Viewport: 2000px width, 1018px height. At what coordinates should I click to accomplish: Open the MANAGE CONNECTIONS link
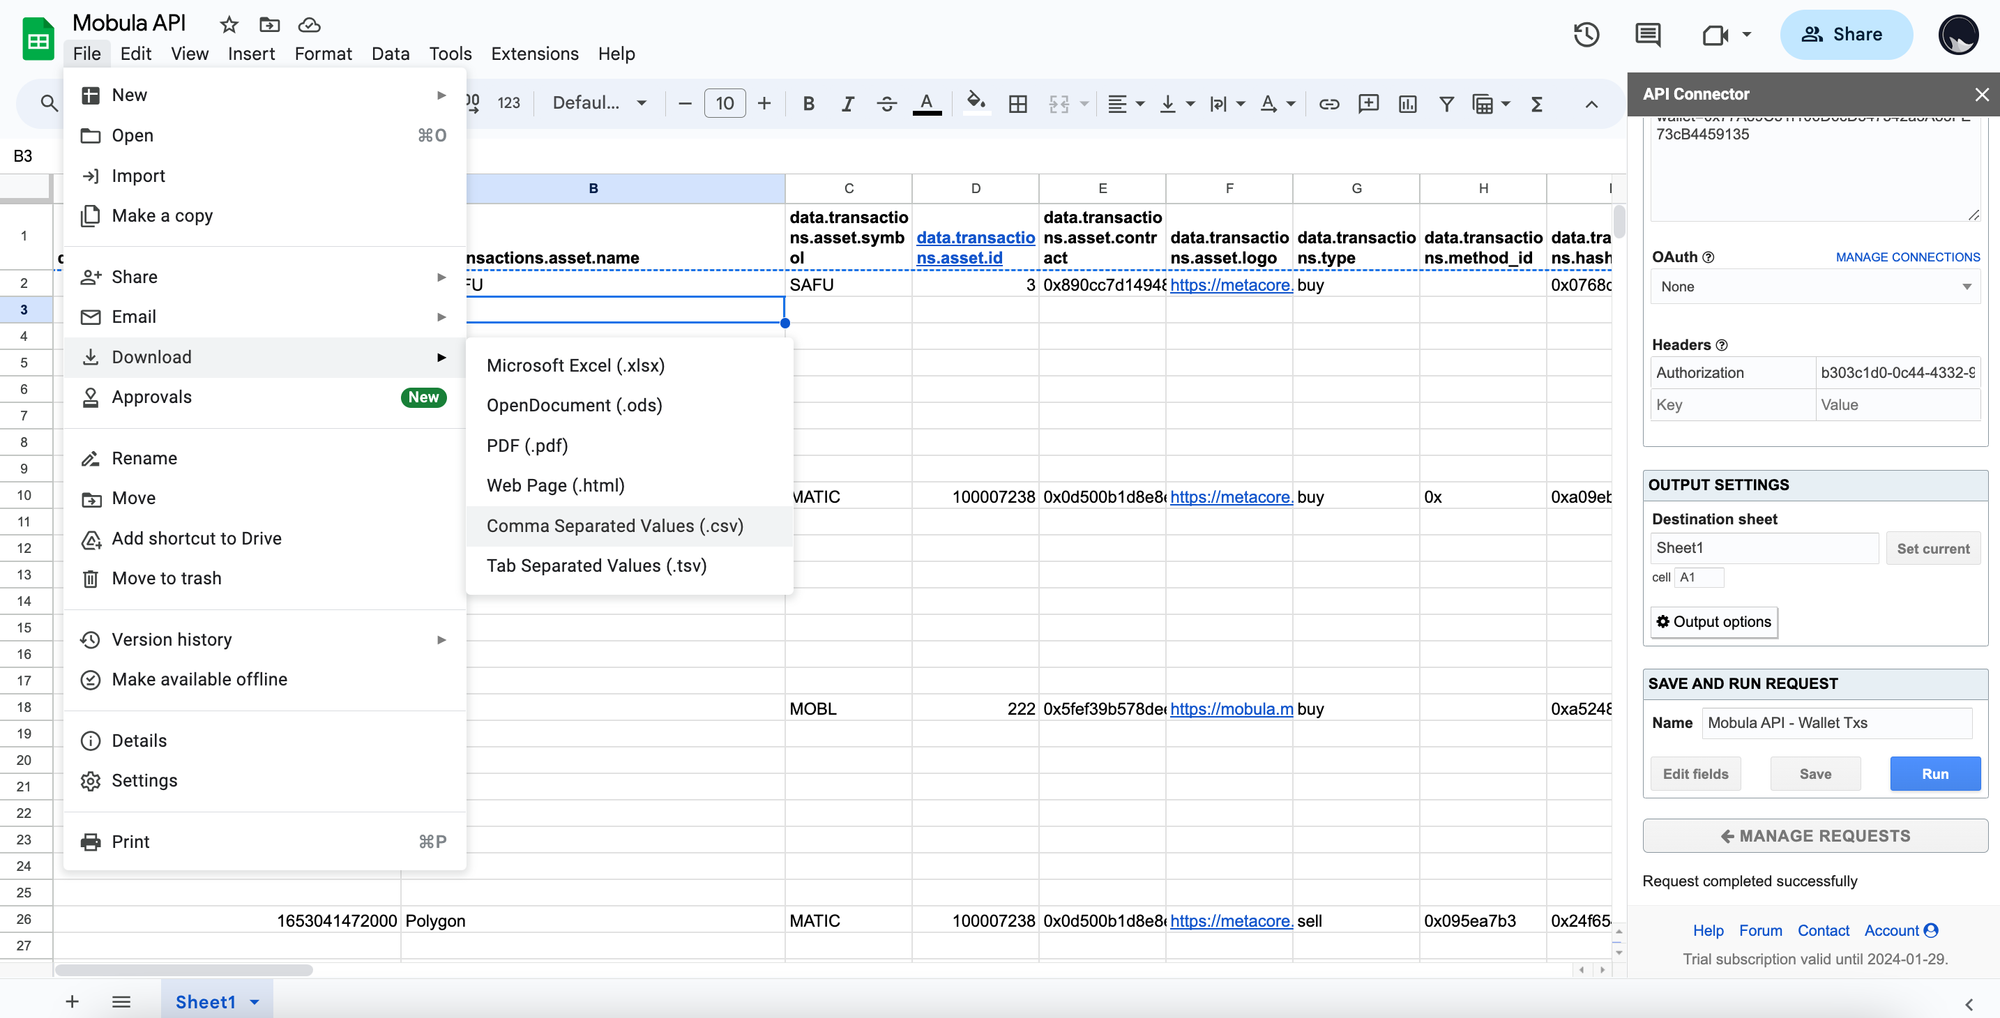pyautogui.click(x=1908, y=257)
